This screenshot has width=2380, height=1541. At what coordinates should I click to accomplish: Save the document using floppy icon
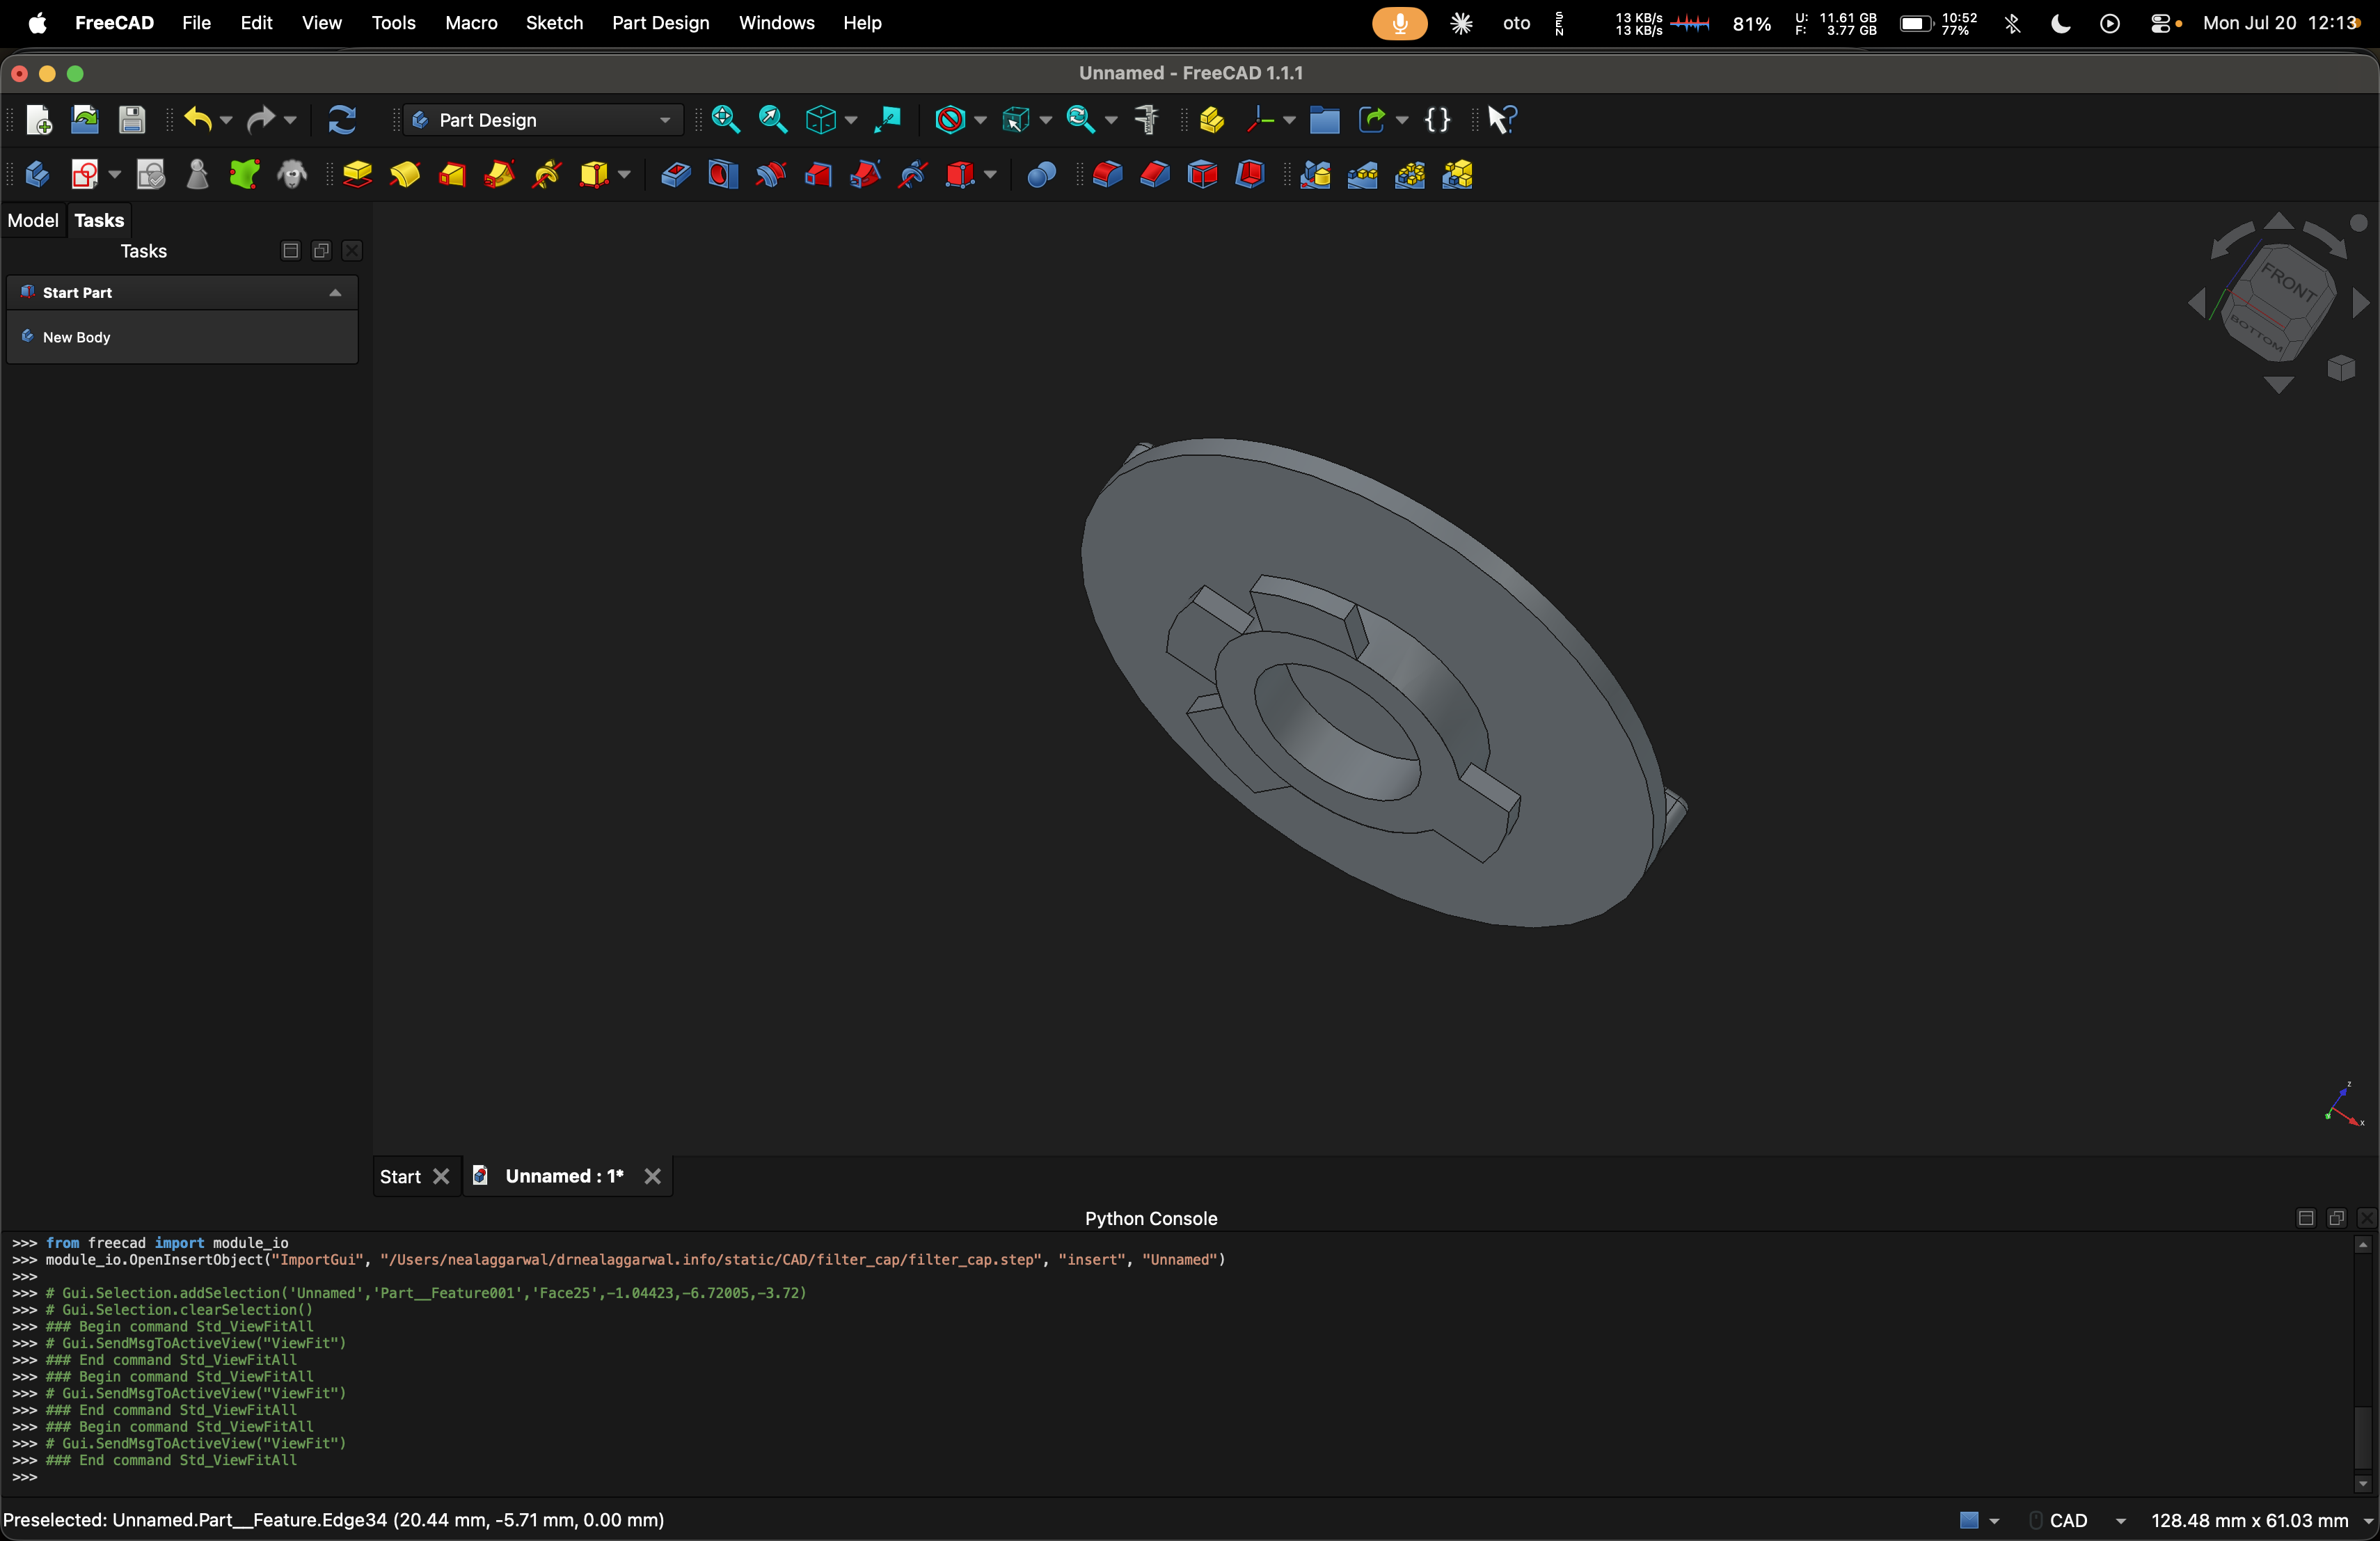coord(132,120)
